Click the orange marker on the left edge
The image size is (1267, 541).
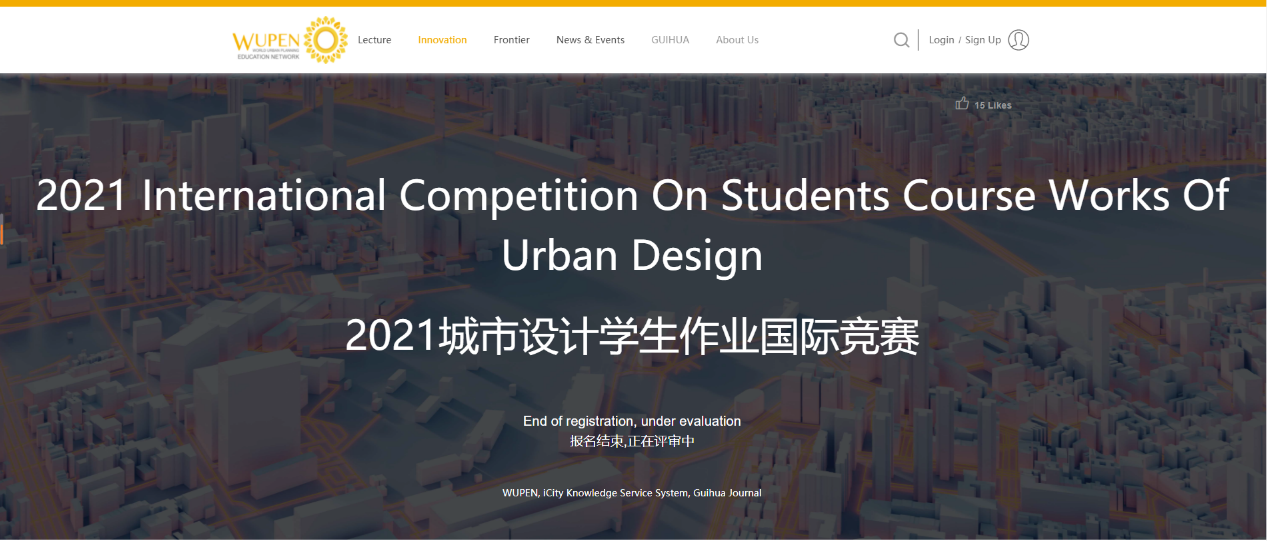(2, 233)
